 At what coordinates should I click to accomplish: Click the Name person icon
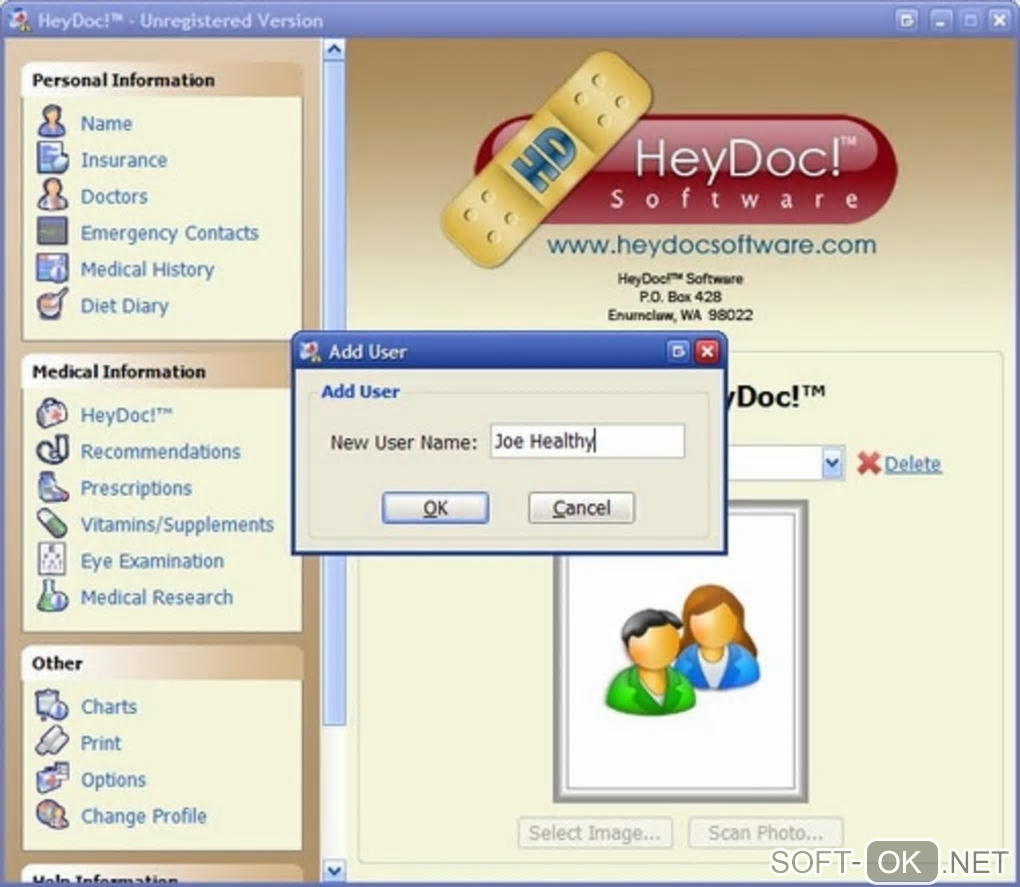click(52, 122)
